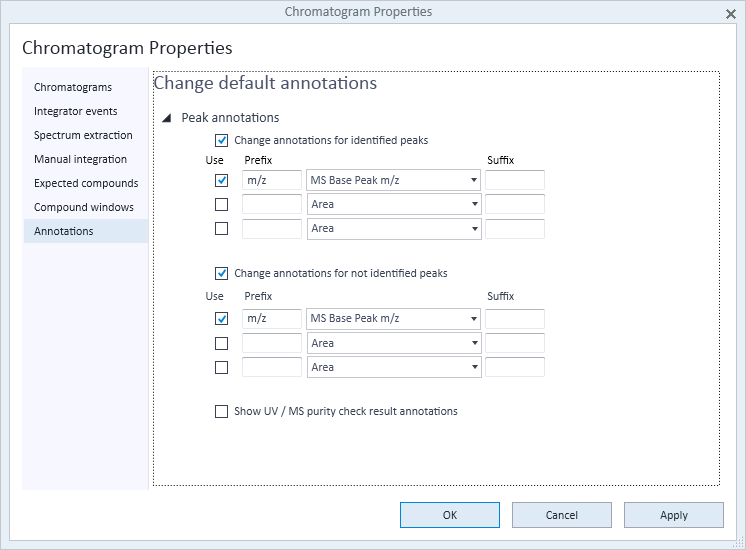Open MS Base Peak m/z dropdown for identified peaks
746x550 pixels.
coord(393,180)
